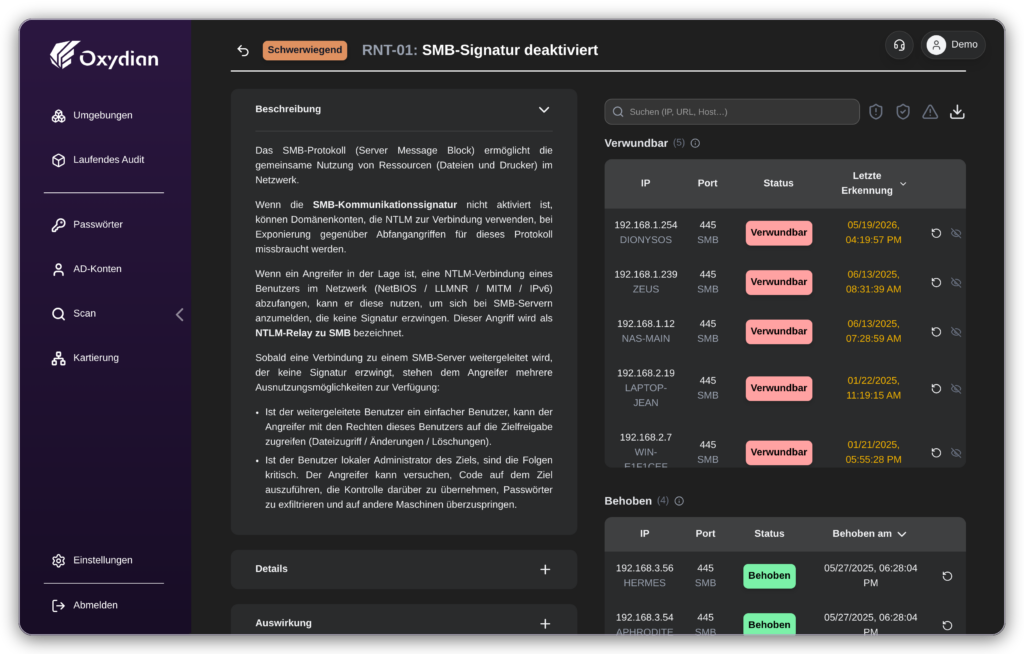This screenshot has width=1024, height=654.
Task: Select Scan in the sidebar
Action: 73,313
